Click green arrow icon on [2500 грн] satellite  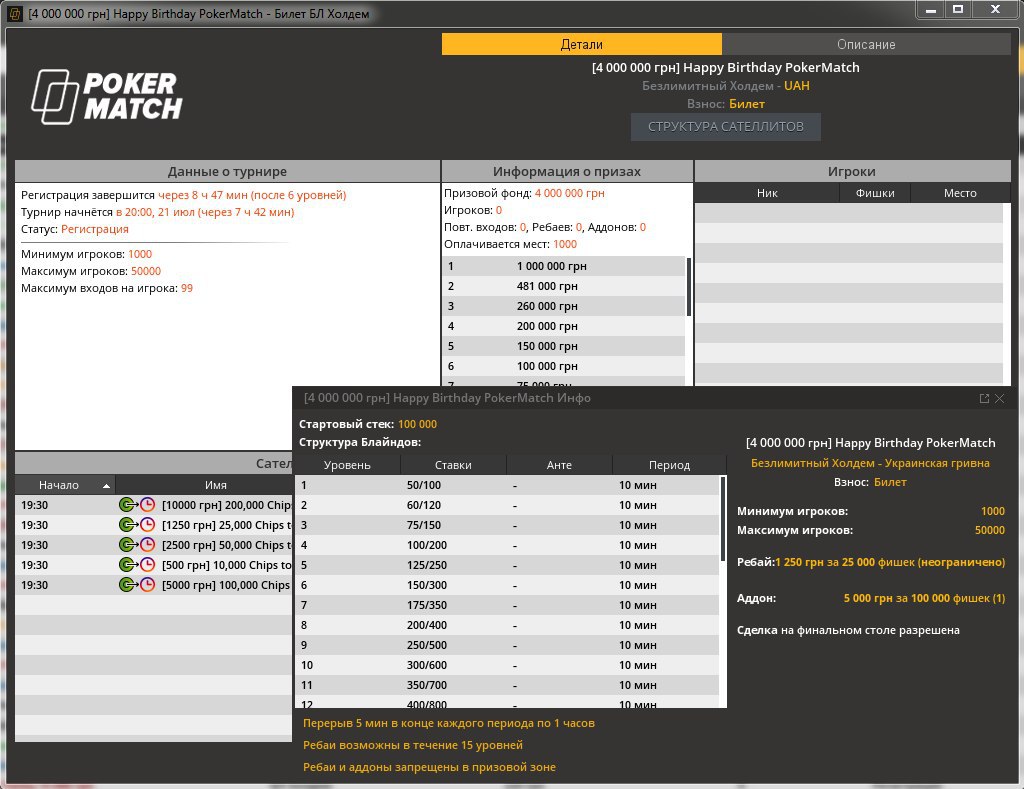click(x=127, y=545)
